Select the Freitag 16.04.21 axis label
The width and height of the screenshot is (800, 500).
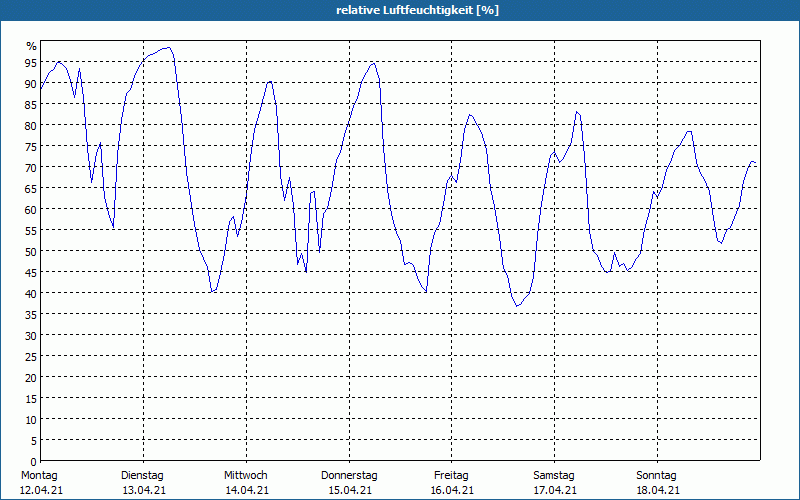click(452, 483)
